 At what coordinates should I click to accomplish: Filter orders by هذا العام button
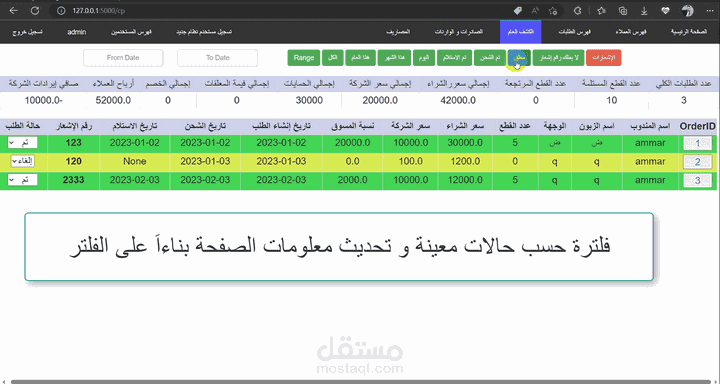[x=360, y=57]
